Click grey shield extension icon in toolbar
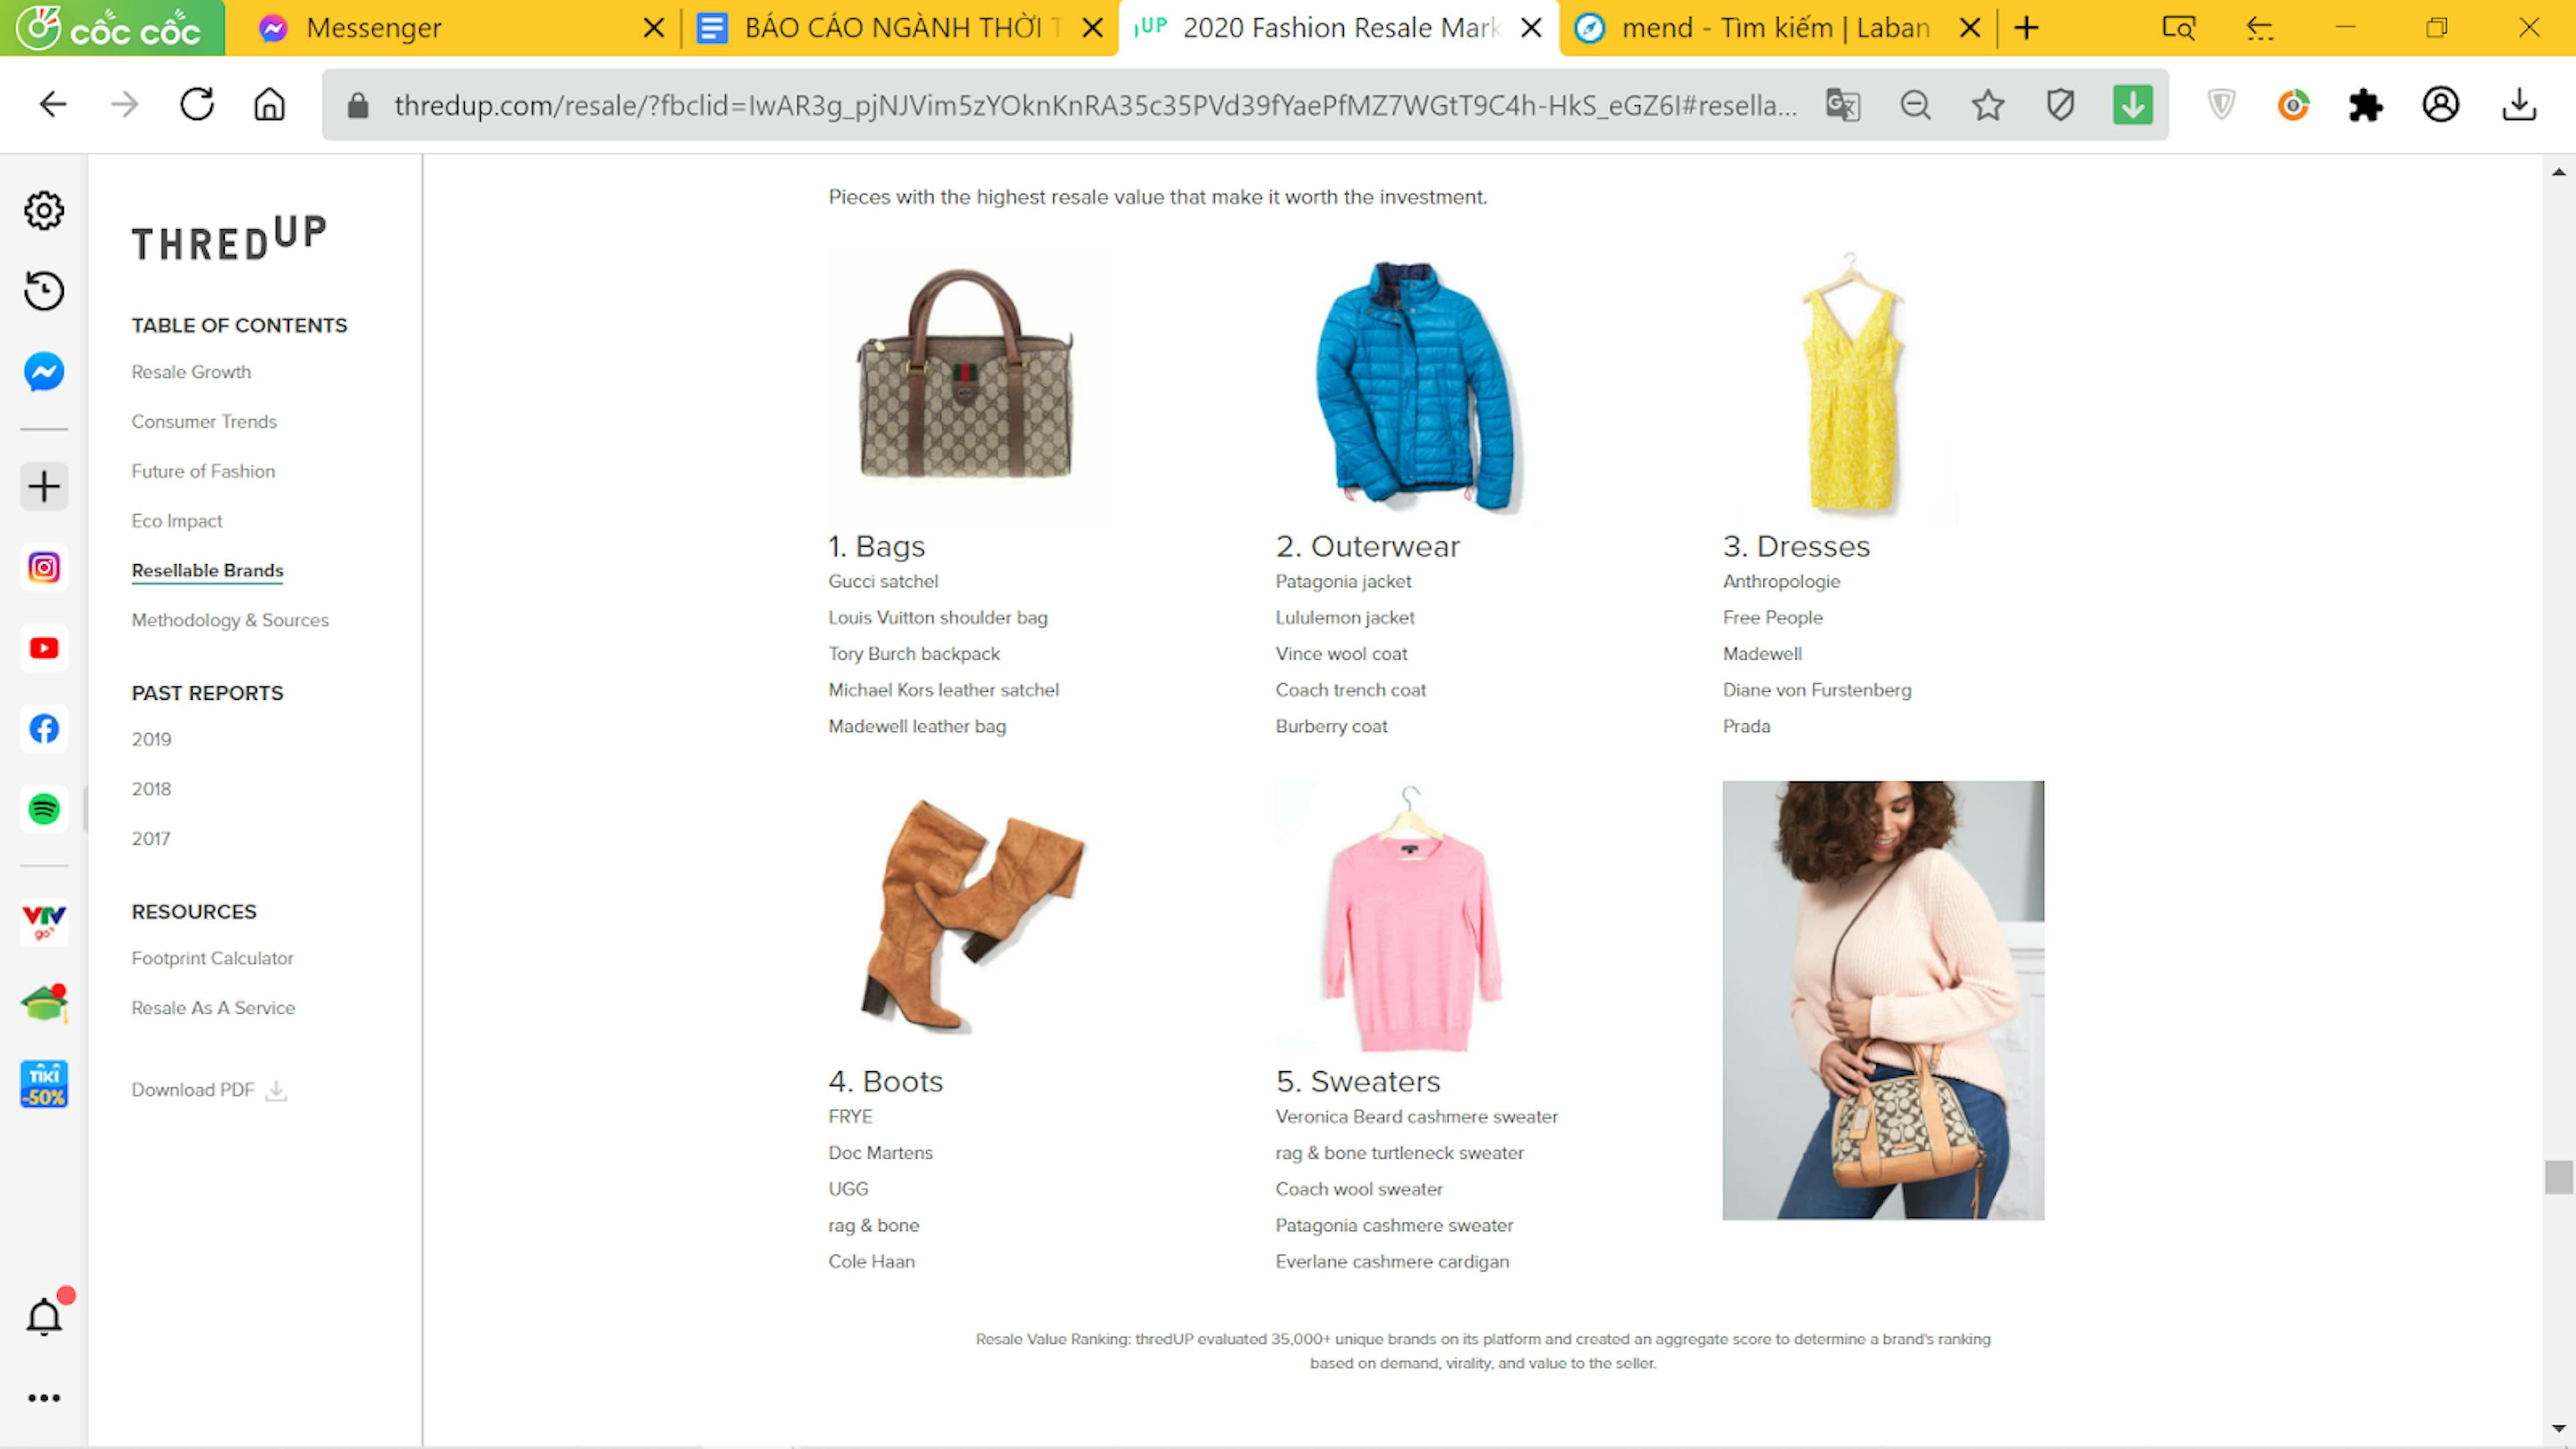This screenshot has width=2576, height=1449. pos(2221,105)
